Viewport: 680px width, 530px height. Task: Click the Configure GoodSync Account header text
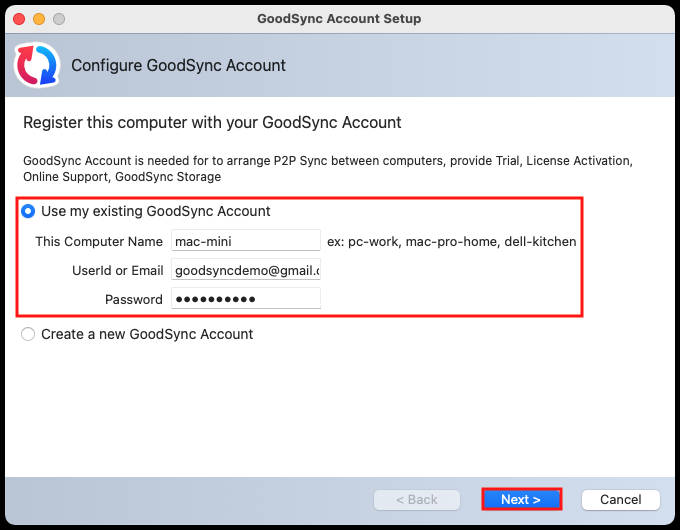178,66
